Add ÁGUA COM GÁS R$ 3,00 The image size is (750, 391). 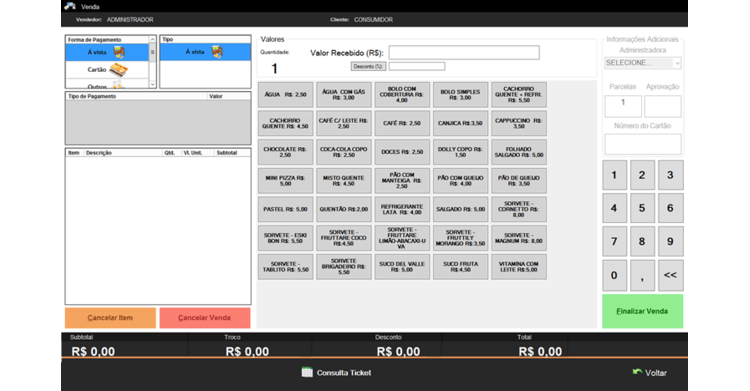[x=343, y=95]
